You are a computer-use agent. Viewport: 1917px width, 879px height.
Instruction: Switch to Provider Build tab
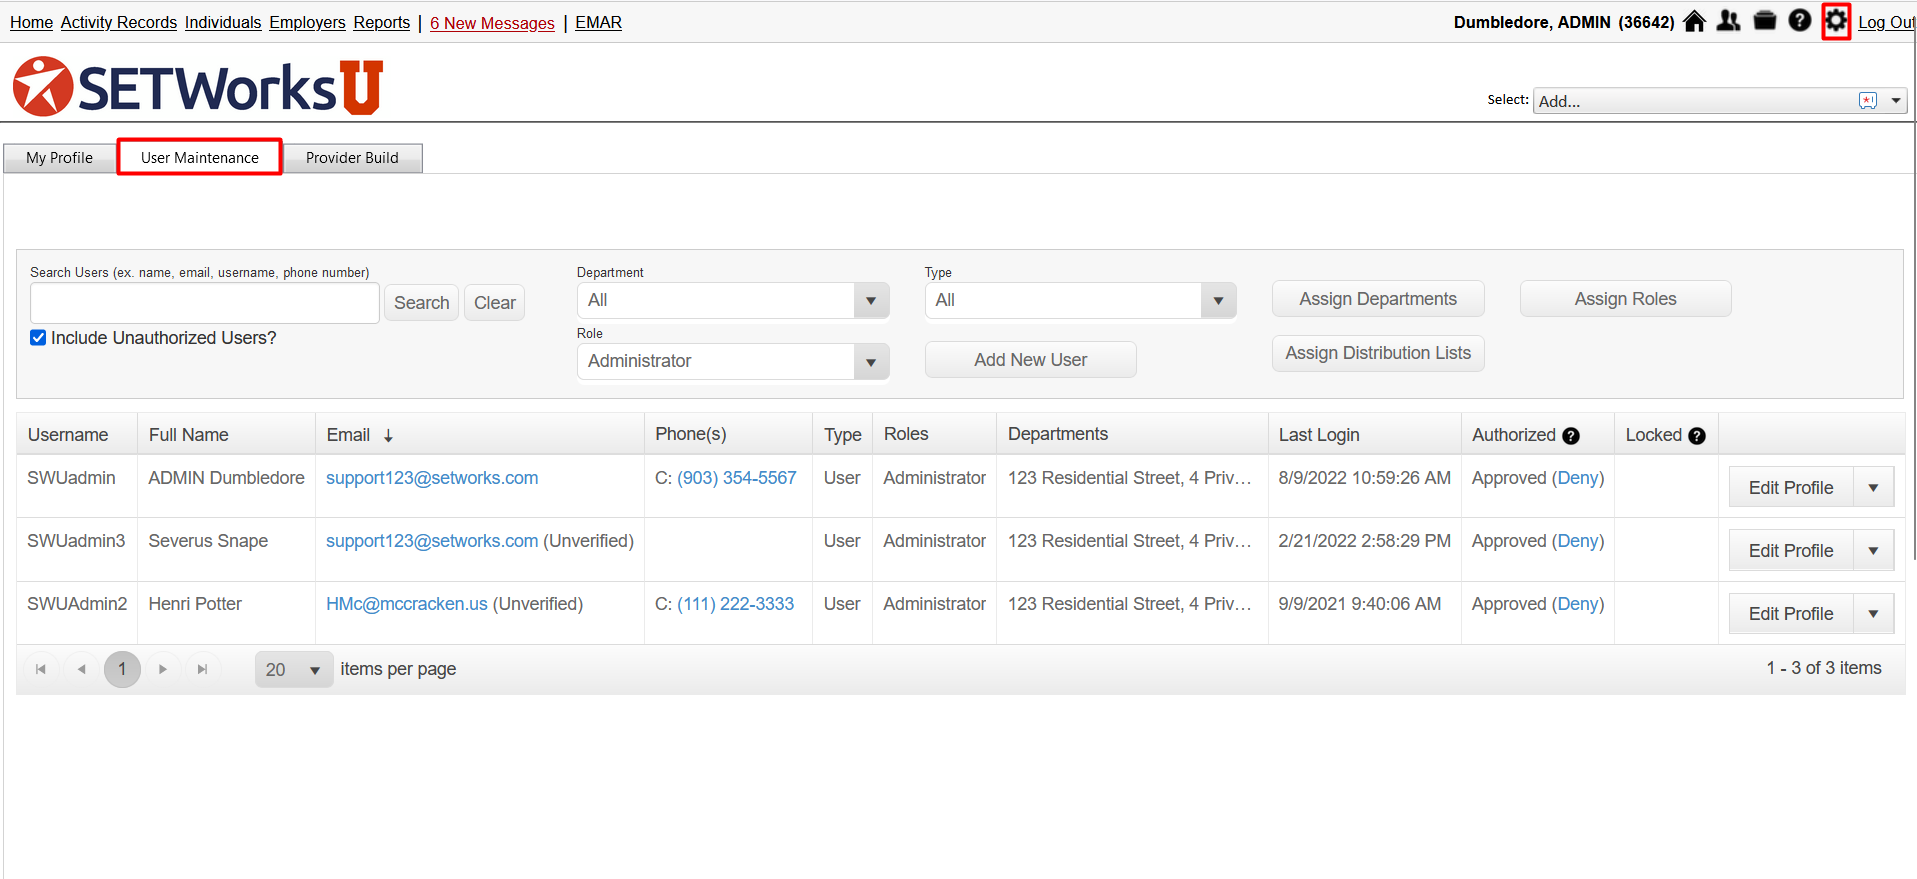352,158
